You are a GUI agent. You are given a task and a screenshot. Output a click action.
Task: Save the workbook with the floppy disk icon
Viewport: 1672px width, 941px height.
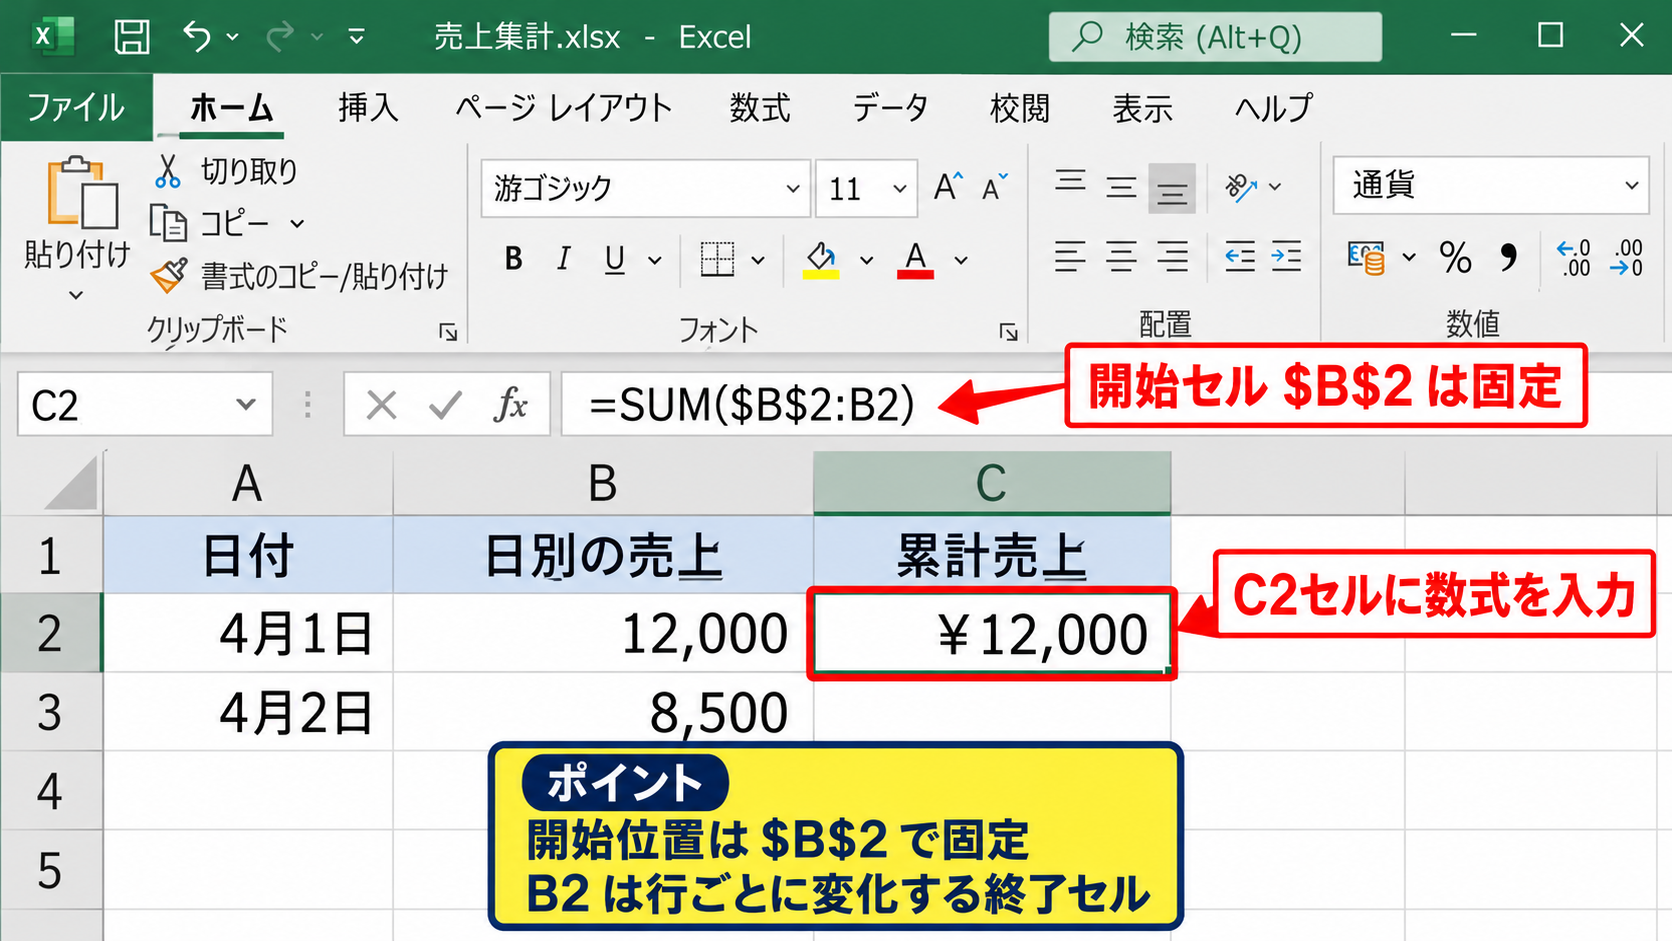[x=131, y=37]
